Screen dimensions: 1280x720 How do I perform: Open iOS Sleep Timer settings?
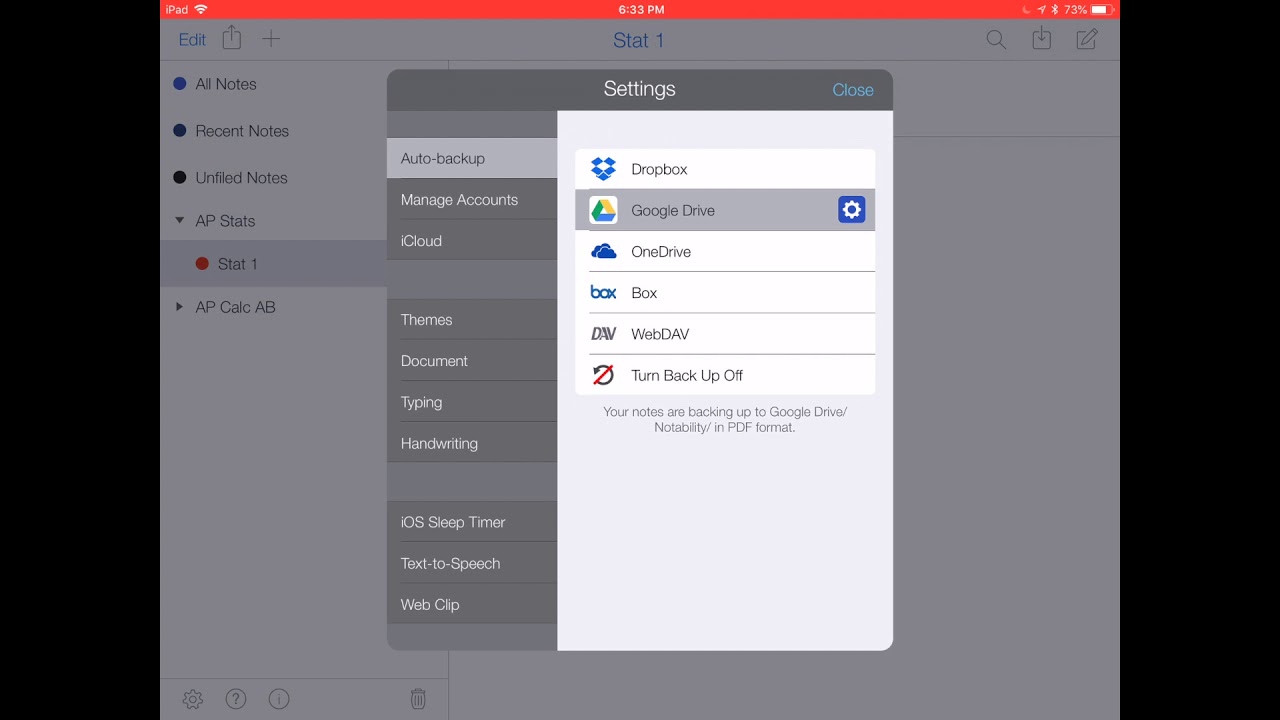click(x=472, y=522)
